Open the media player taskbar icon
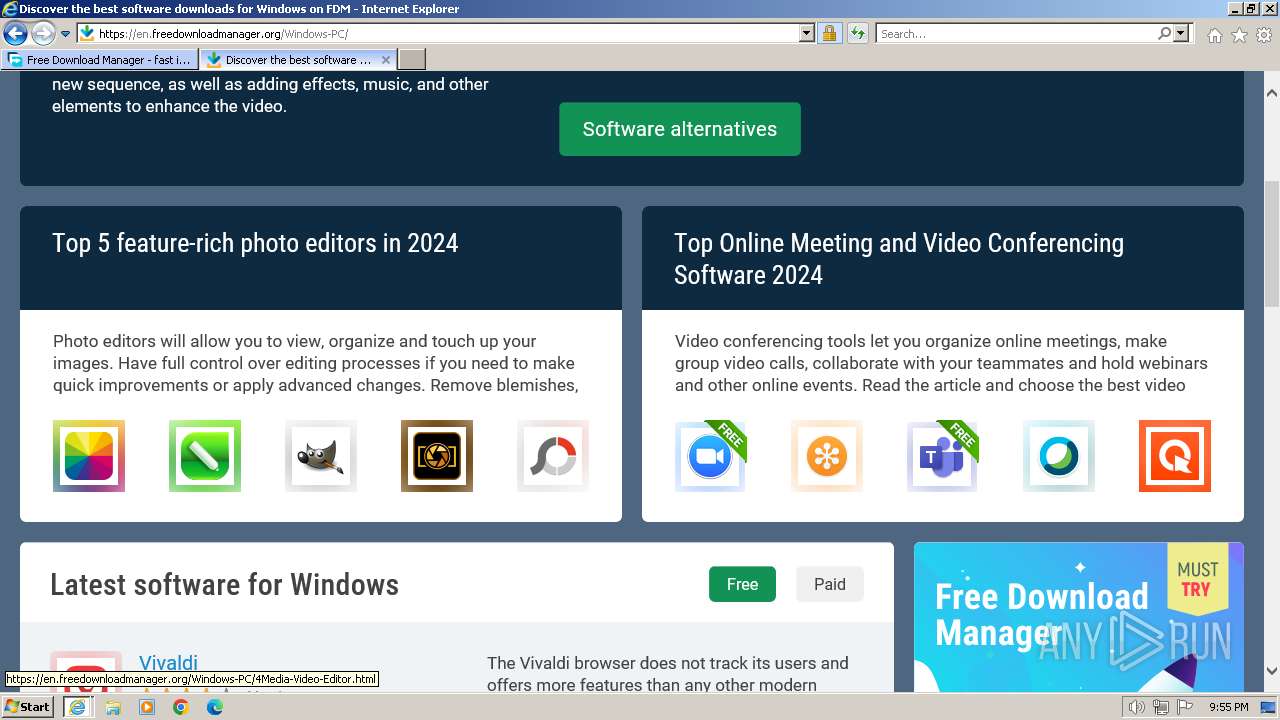Viewport: 1280px width, 720px height. (147, 707)
